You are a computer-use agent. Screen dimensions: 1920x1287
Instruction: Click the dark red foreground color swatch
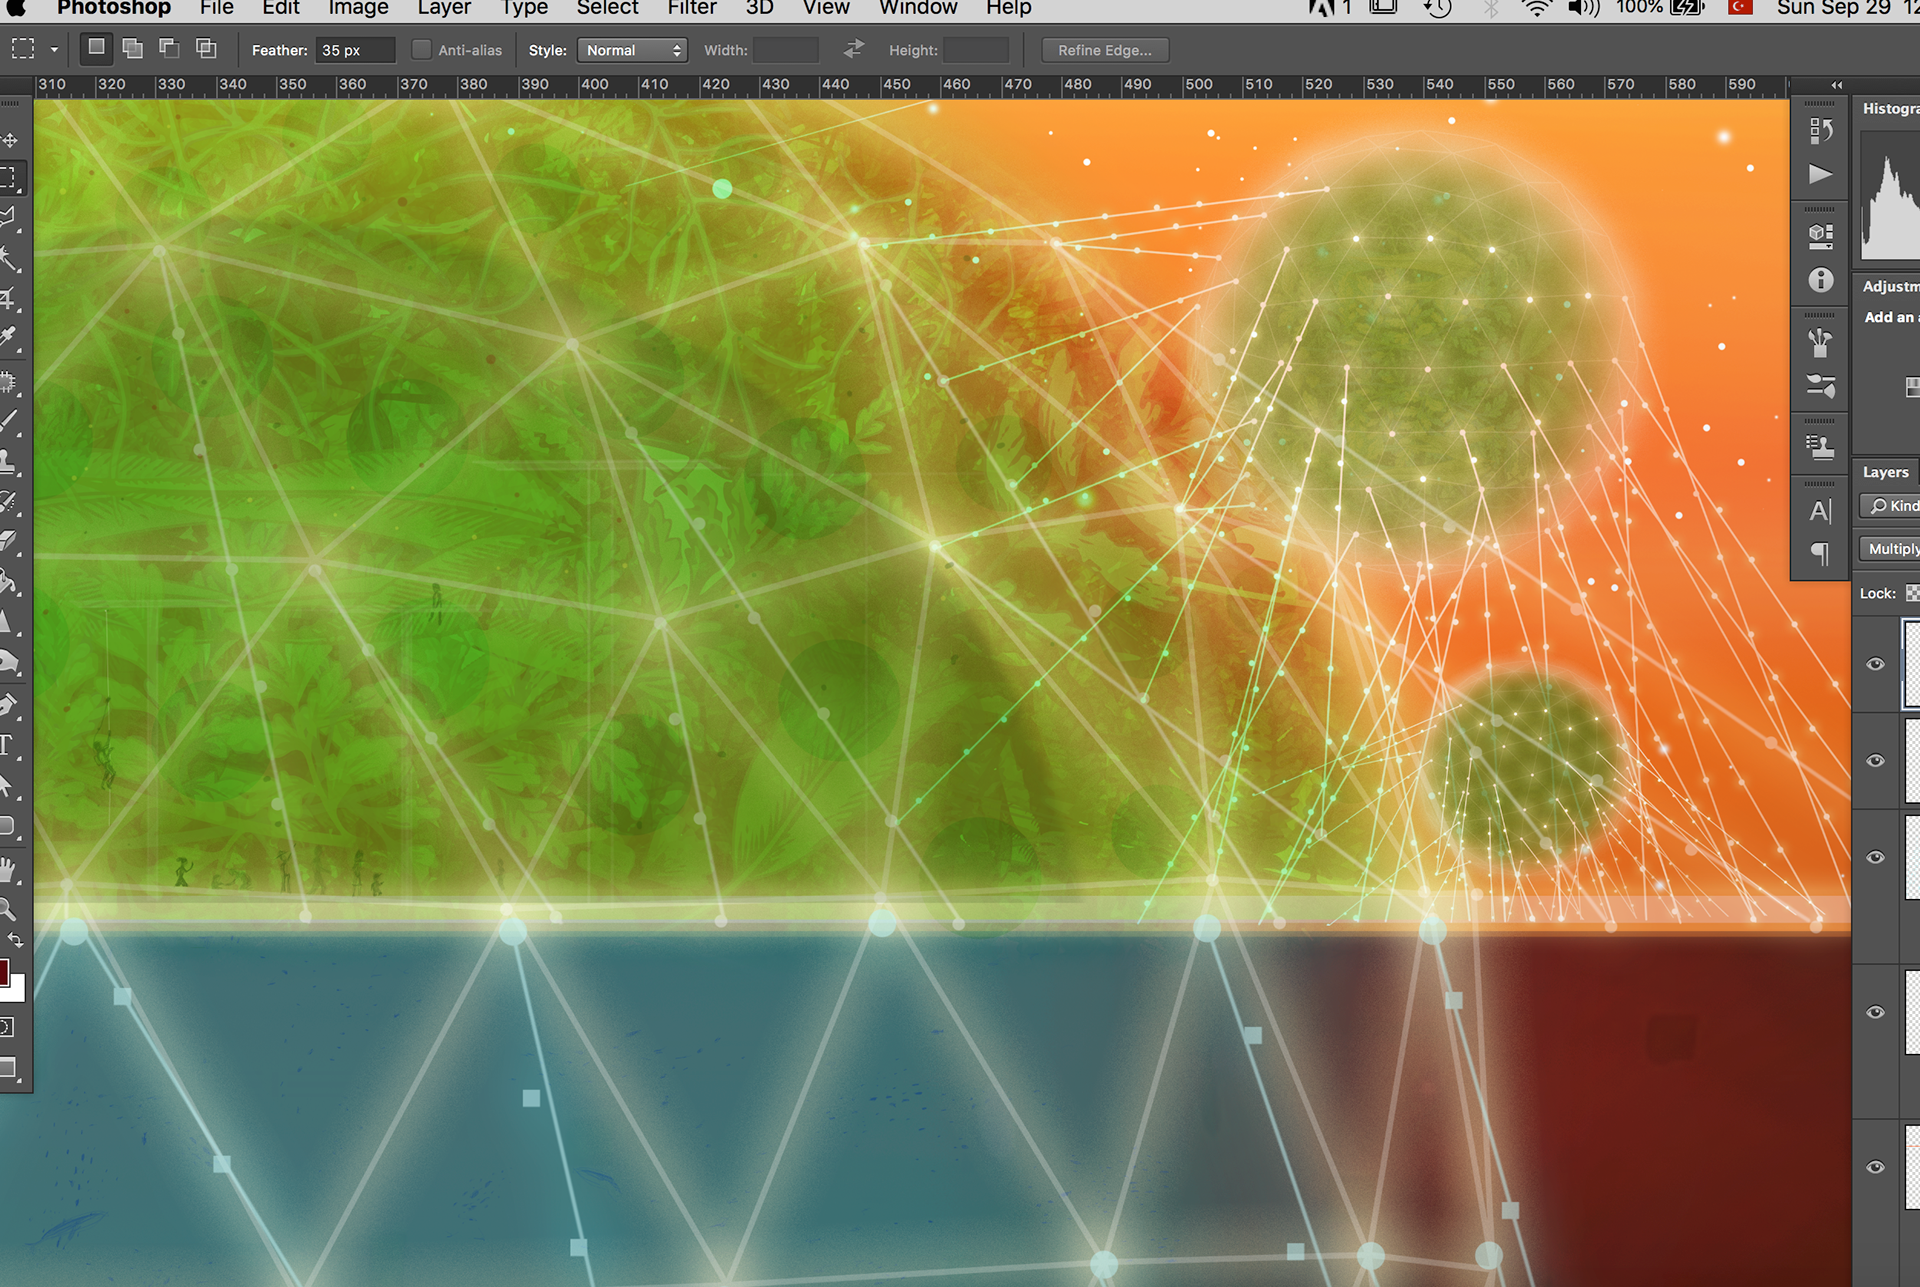point(4,970)
